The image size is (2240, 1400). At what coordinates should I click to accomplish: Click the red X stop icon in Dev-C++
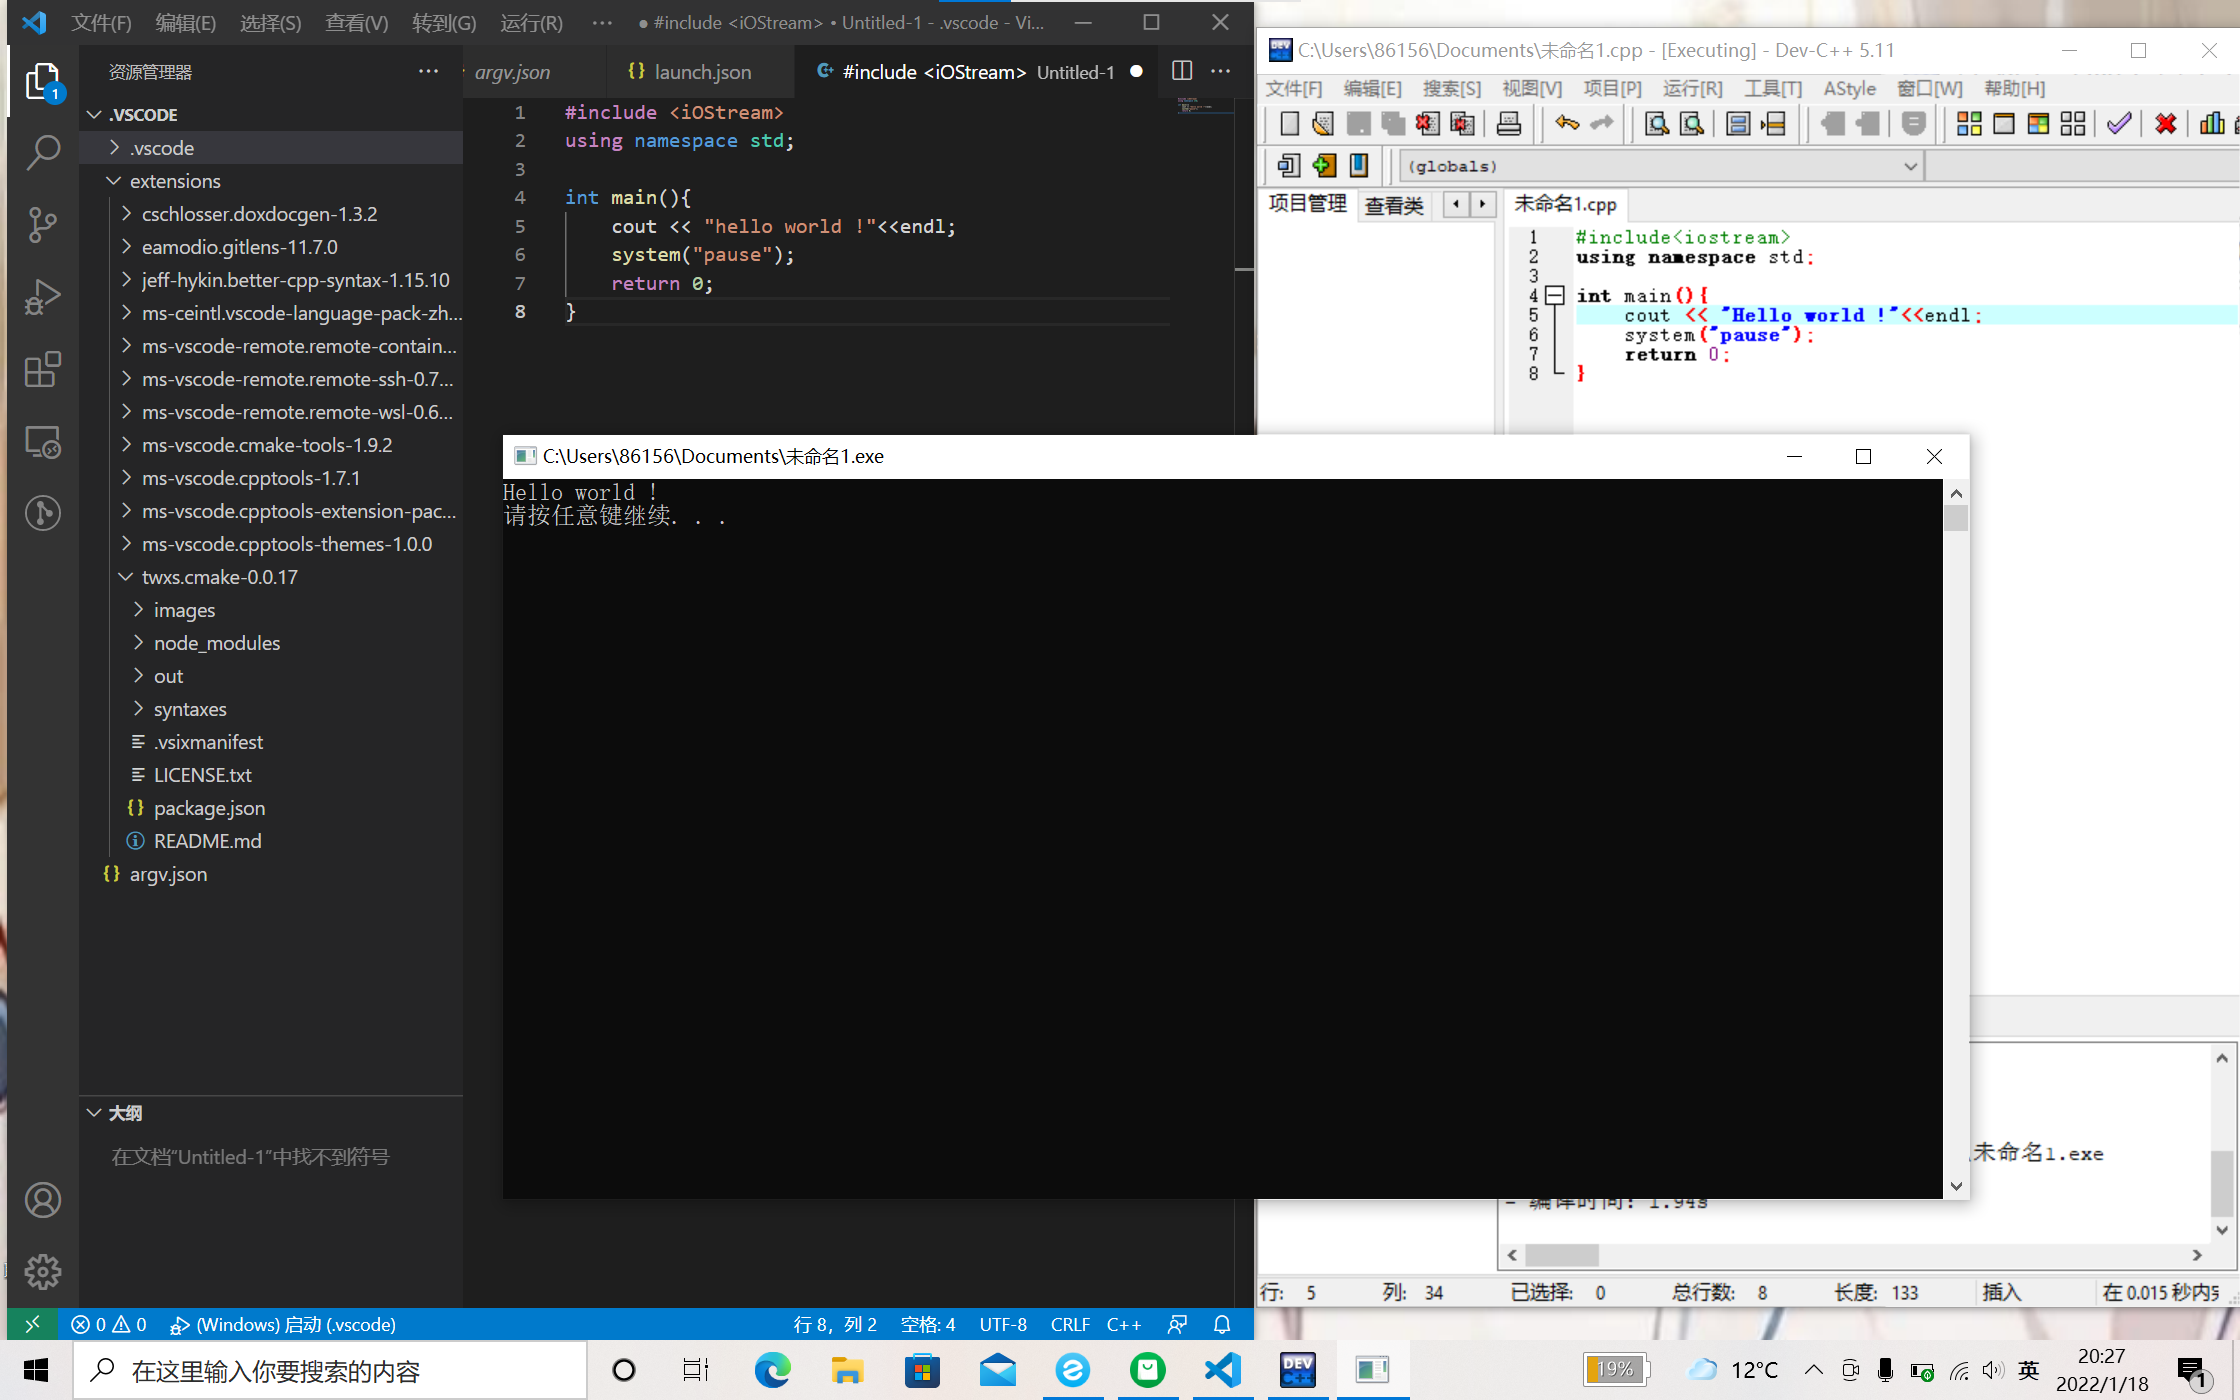2166,124
